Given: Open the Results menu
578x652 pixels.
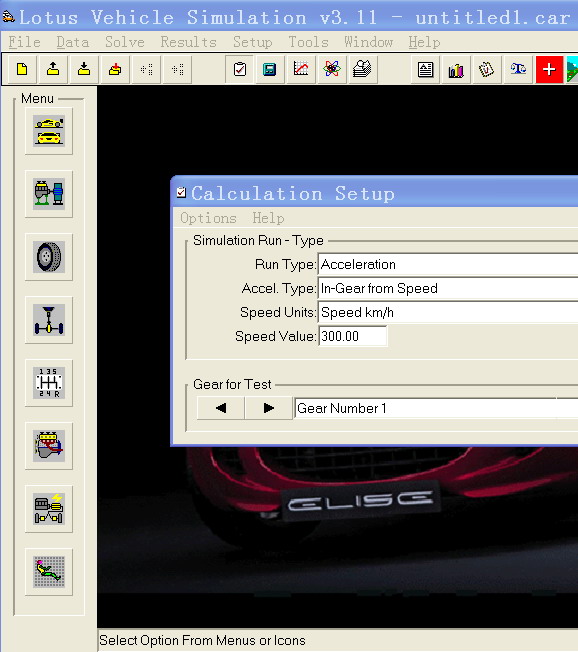Looking at the screenshot, I should [188, 42].
